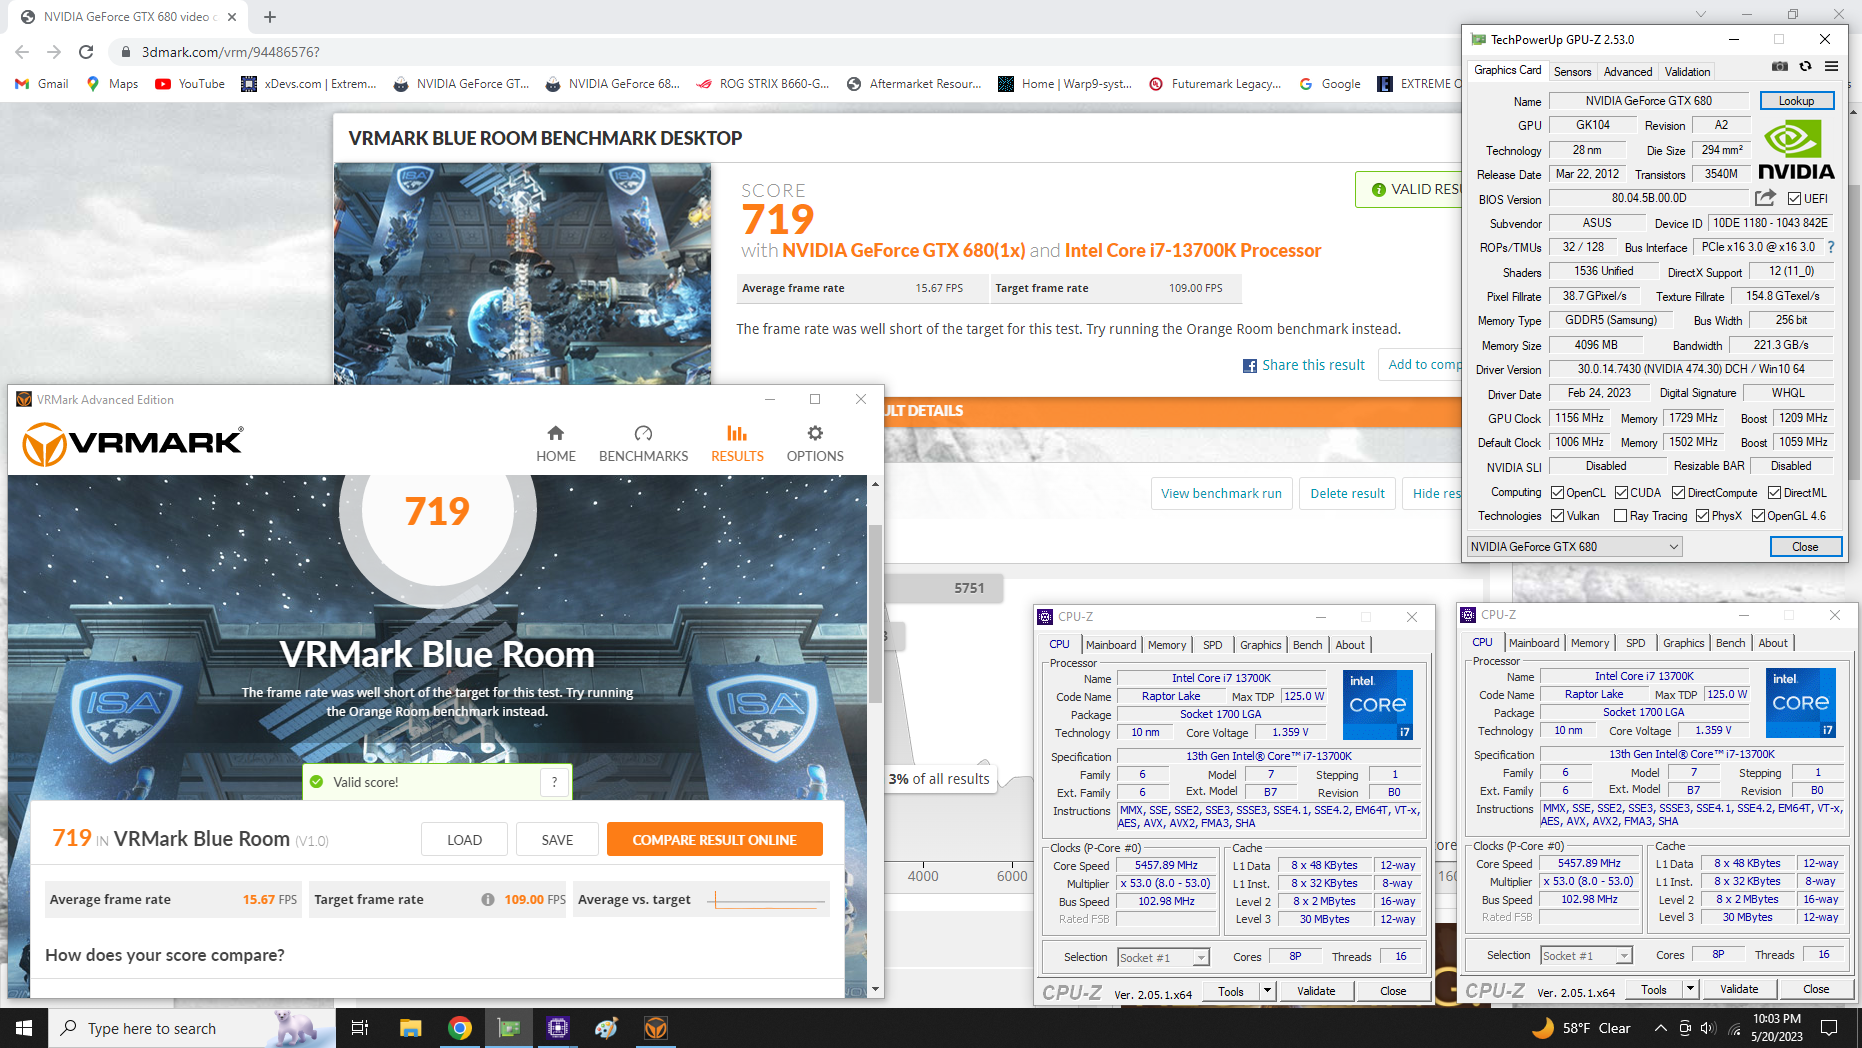
Task: Reload the browser page
Action: (86, 52)
